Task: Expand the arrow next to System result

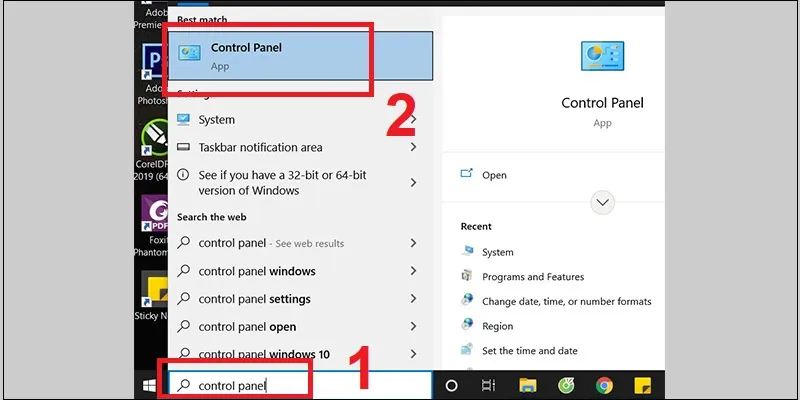Action: tap(413, 120)
